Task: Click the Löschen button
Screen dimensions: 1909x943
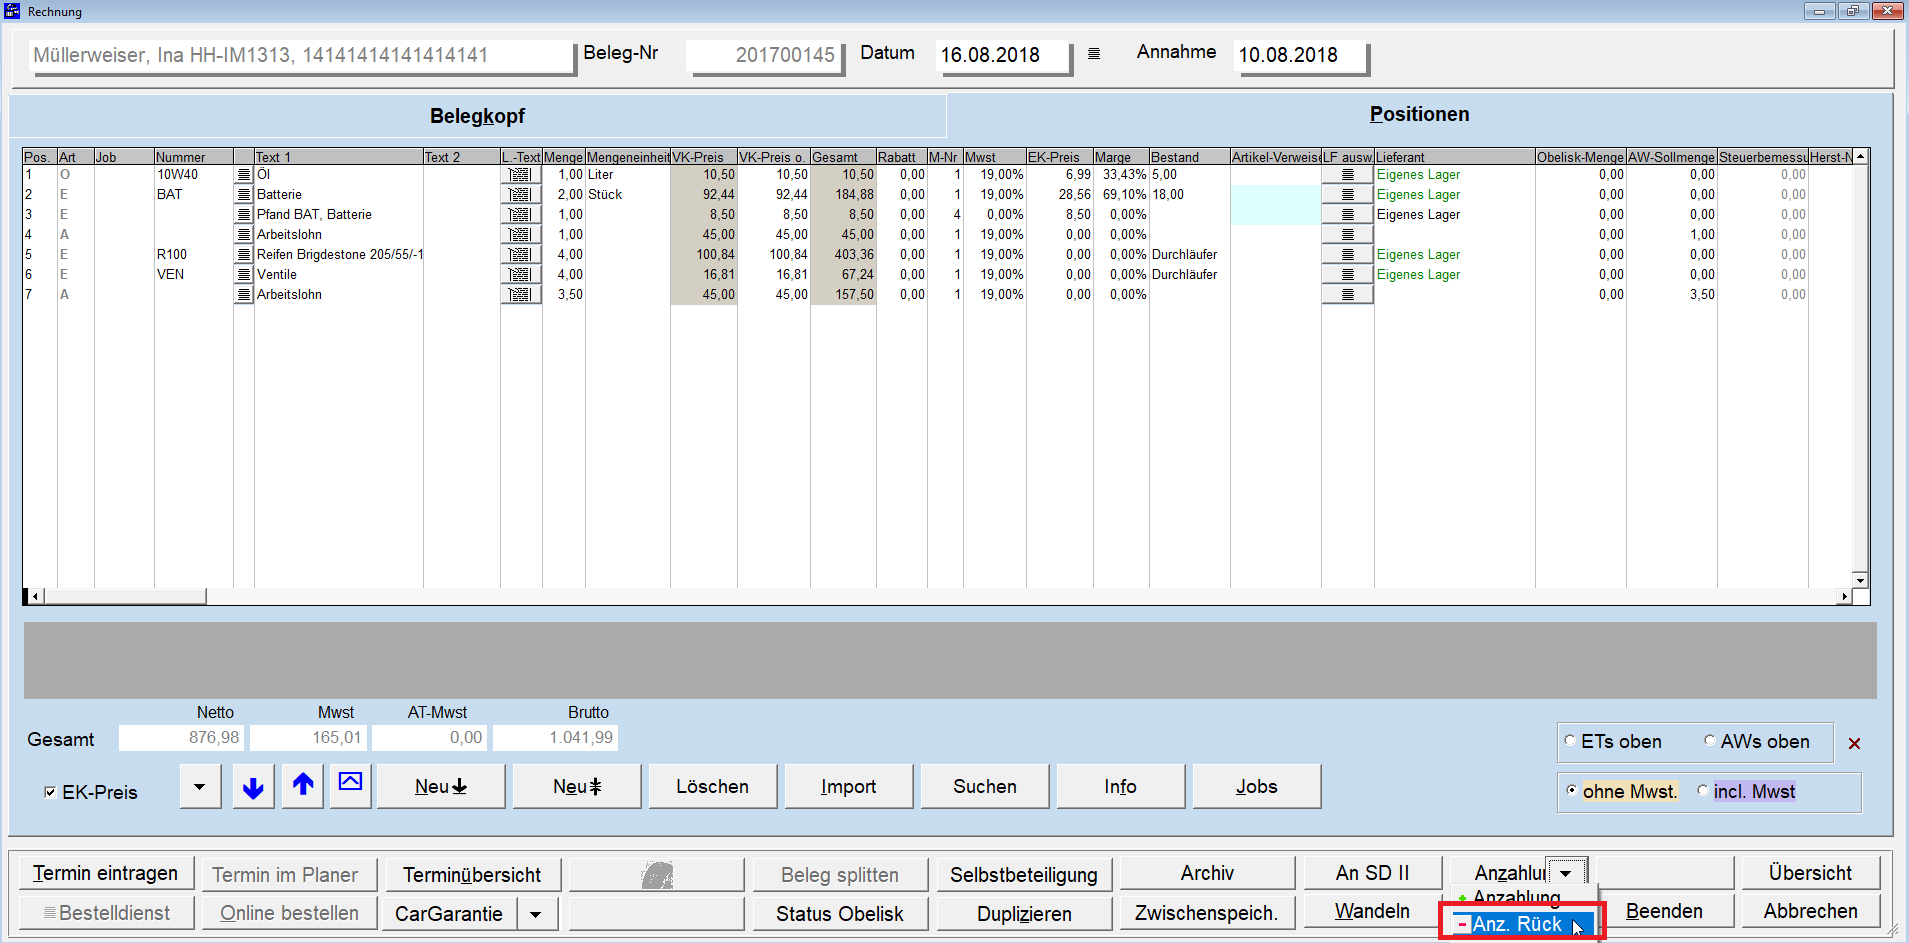Action: [x=713, y=787]
